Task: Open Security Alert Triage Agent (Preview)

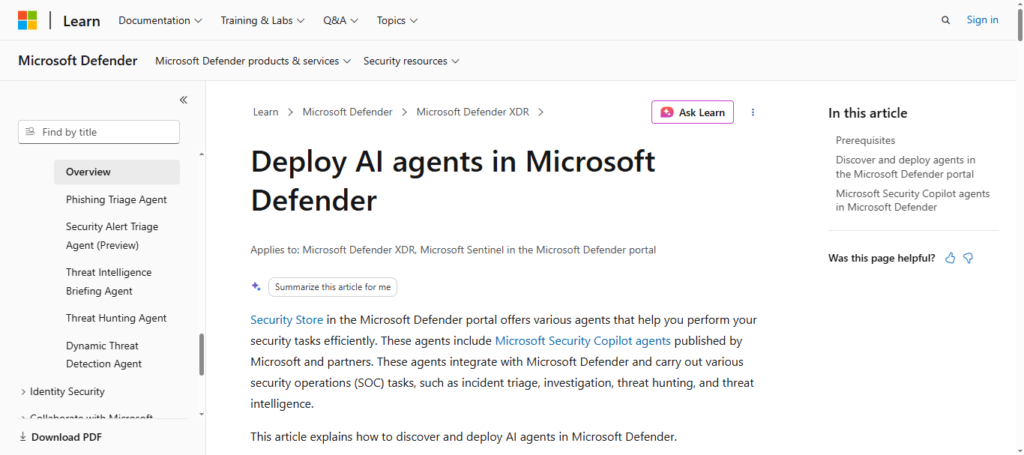Action: click(x=112, y=236)
